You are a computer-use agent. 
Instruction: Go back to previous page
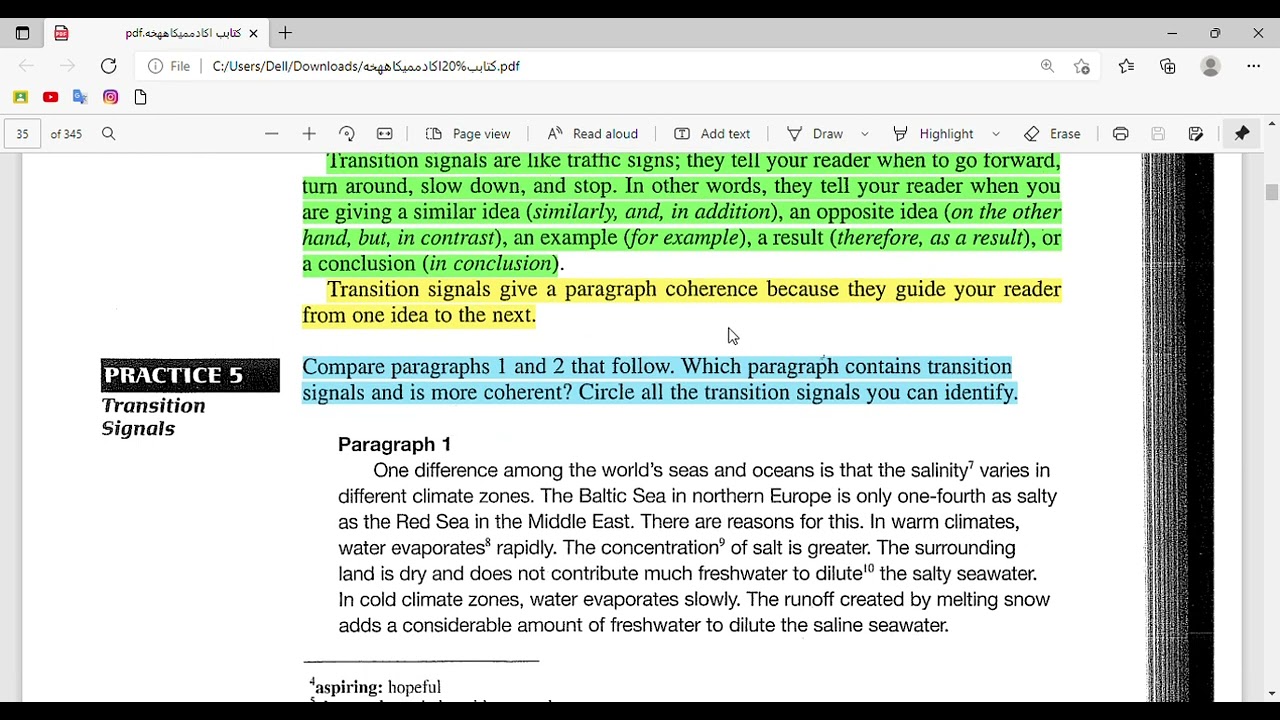click(26, 66)
